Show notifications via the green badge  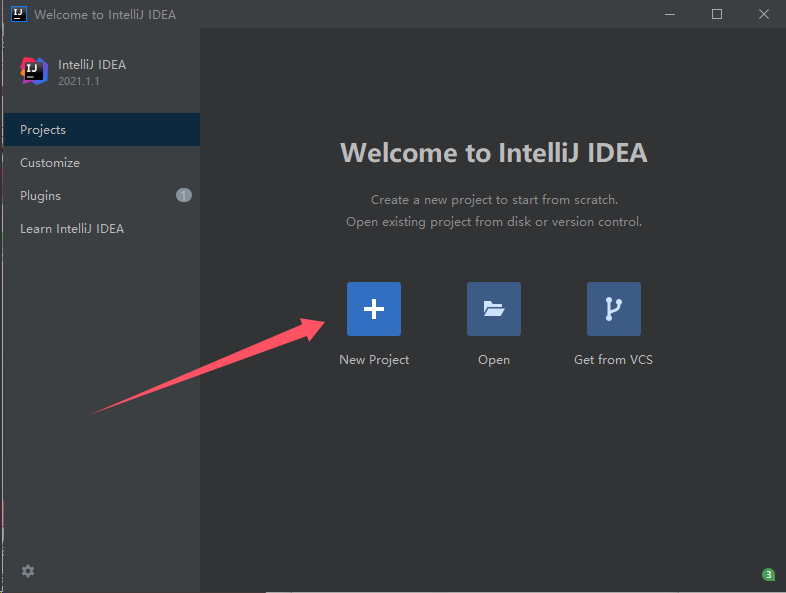(x=768, y=574)
